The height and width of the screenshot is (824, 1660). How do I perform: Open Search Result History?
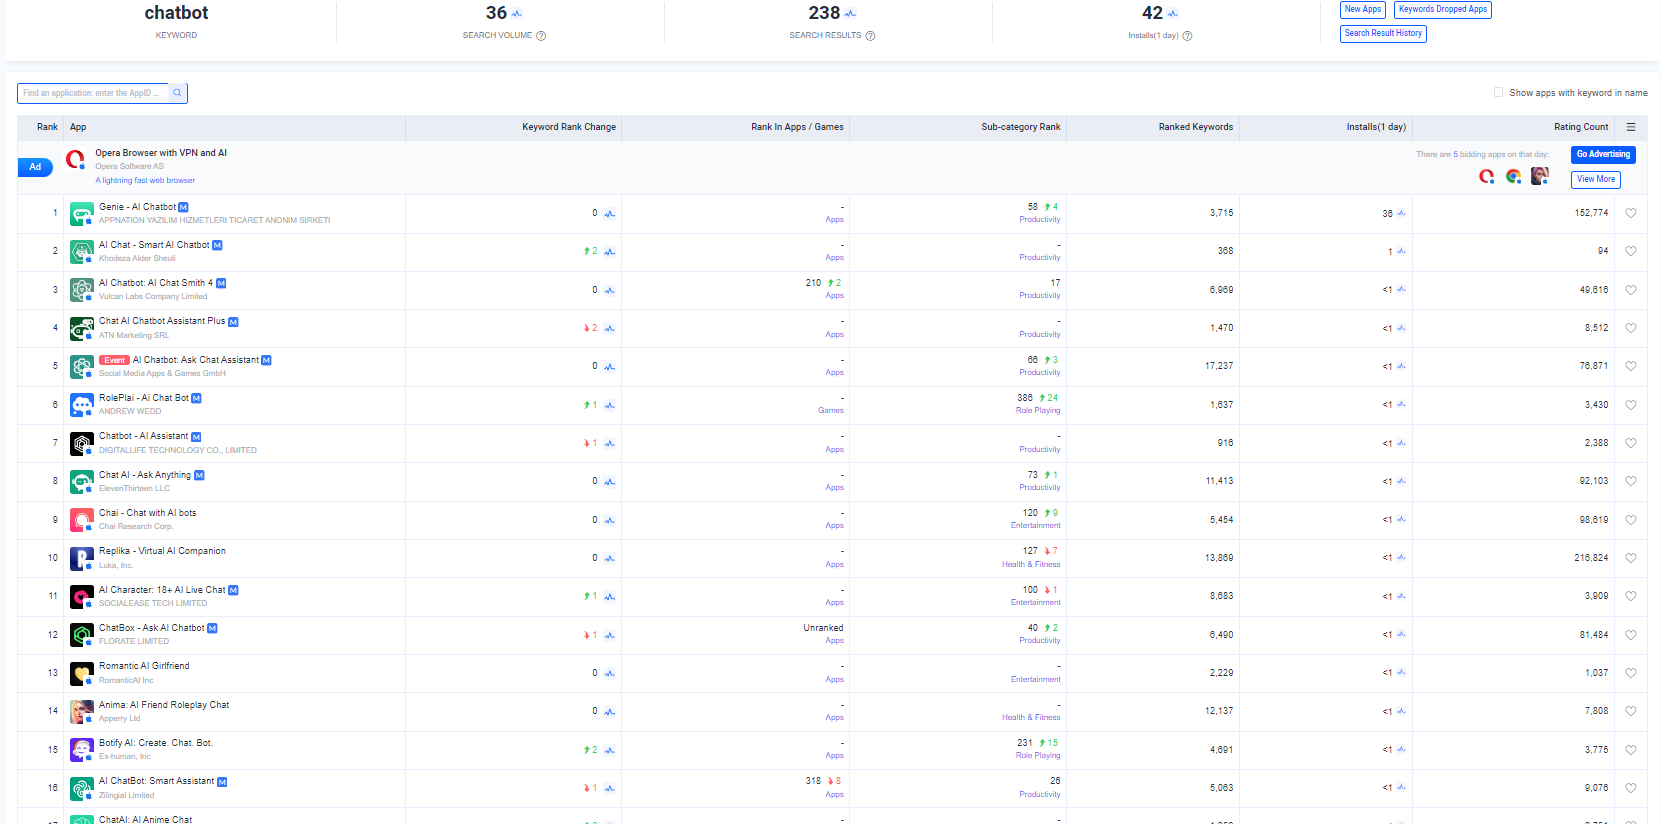point(1383,33)
